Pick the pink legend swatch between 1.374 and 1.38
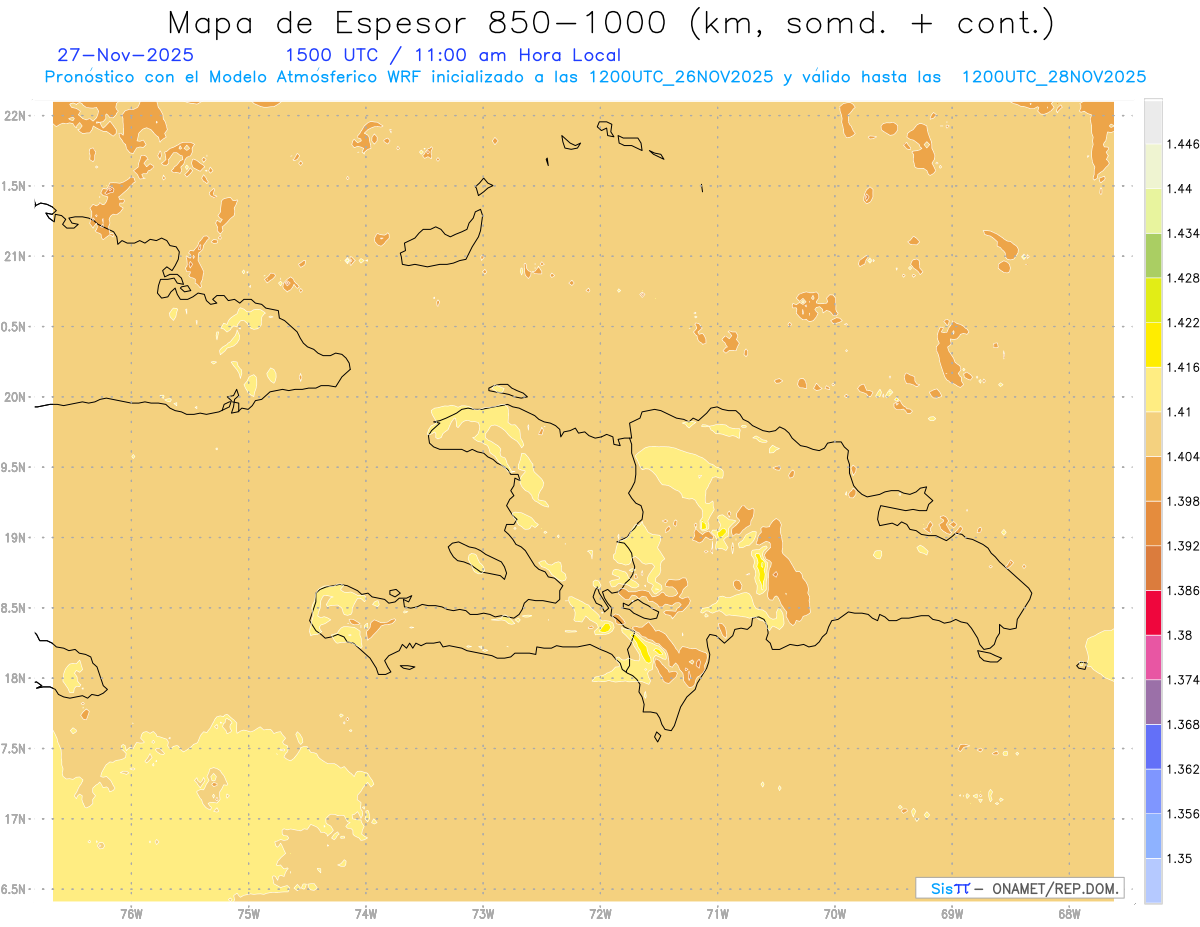Image resolution: width=1200 pixels, height=927 pixels. (x=1153, y=657)
